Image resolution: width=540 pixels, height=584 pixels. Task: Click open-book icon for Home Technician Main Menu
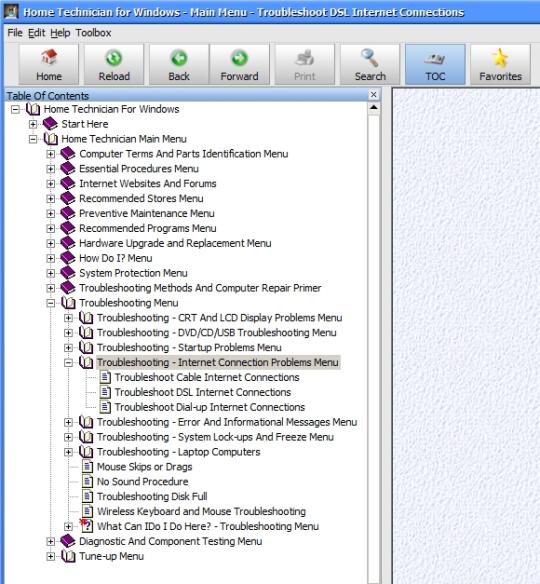coord(51,139)
